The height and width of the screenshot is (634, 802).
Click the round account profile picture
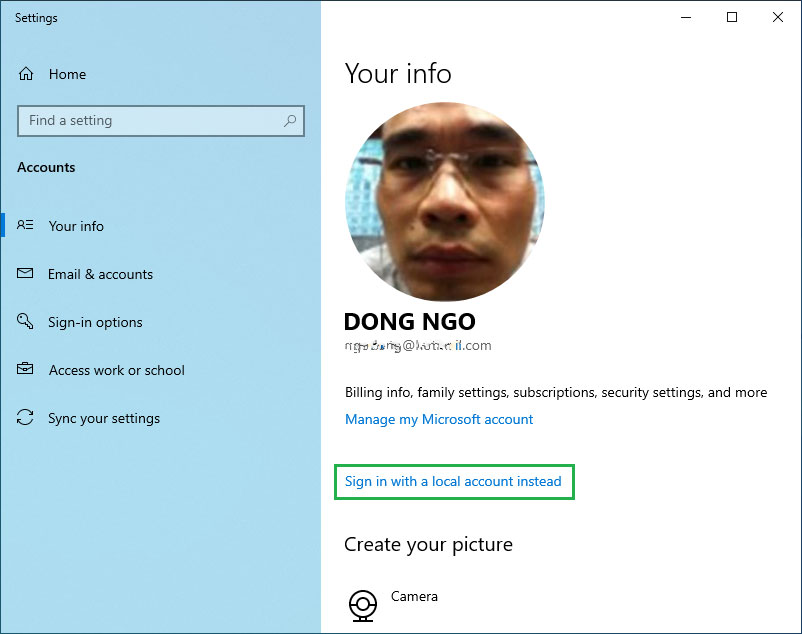445,202
